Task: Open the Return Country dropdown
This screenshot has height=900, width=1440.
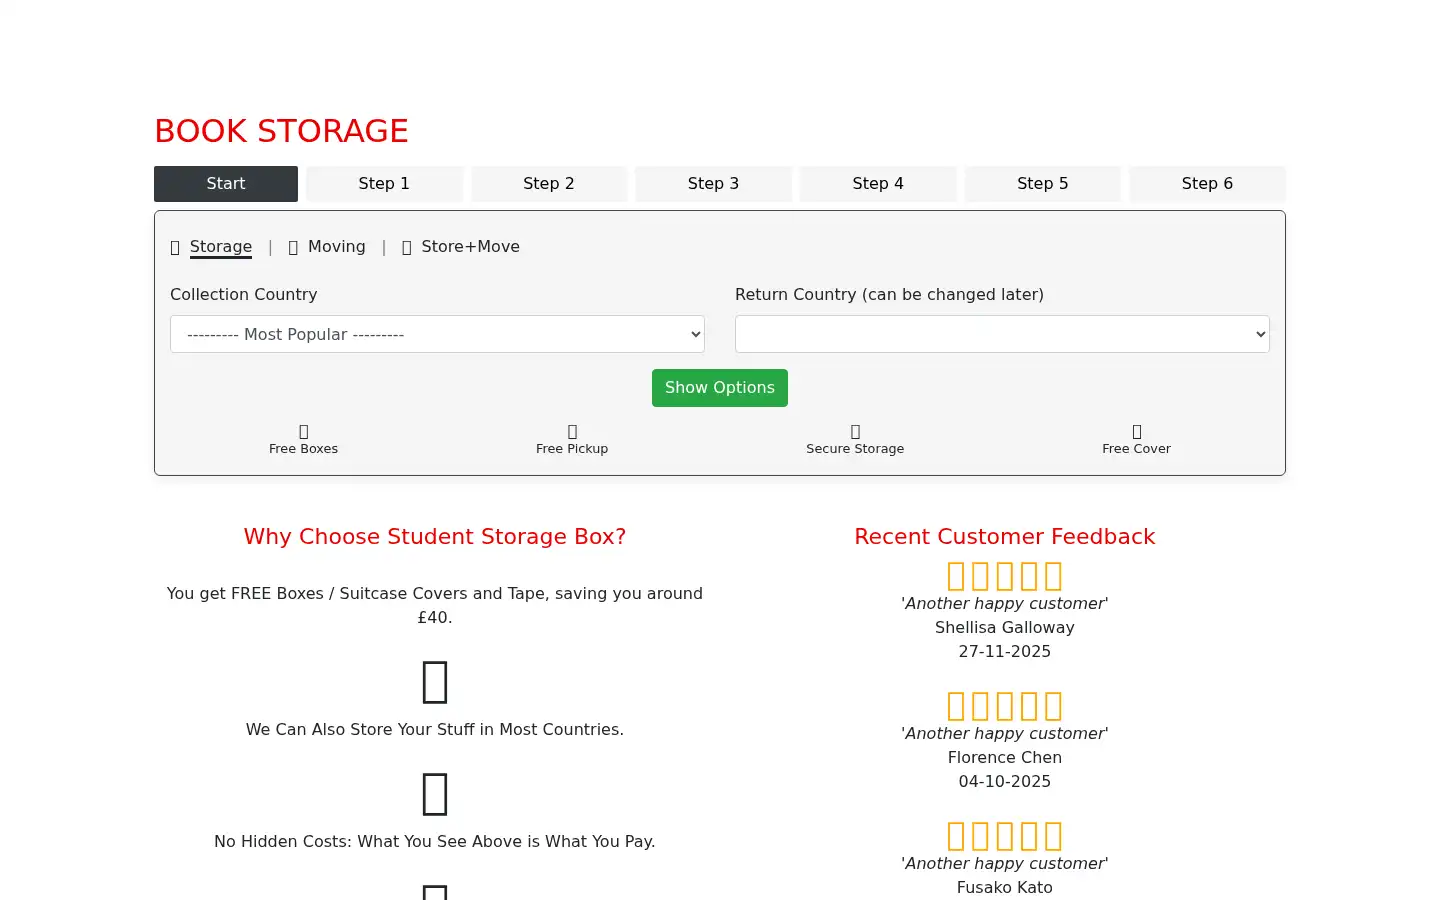Action: (x=1002, y=334)
